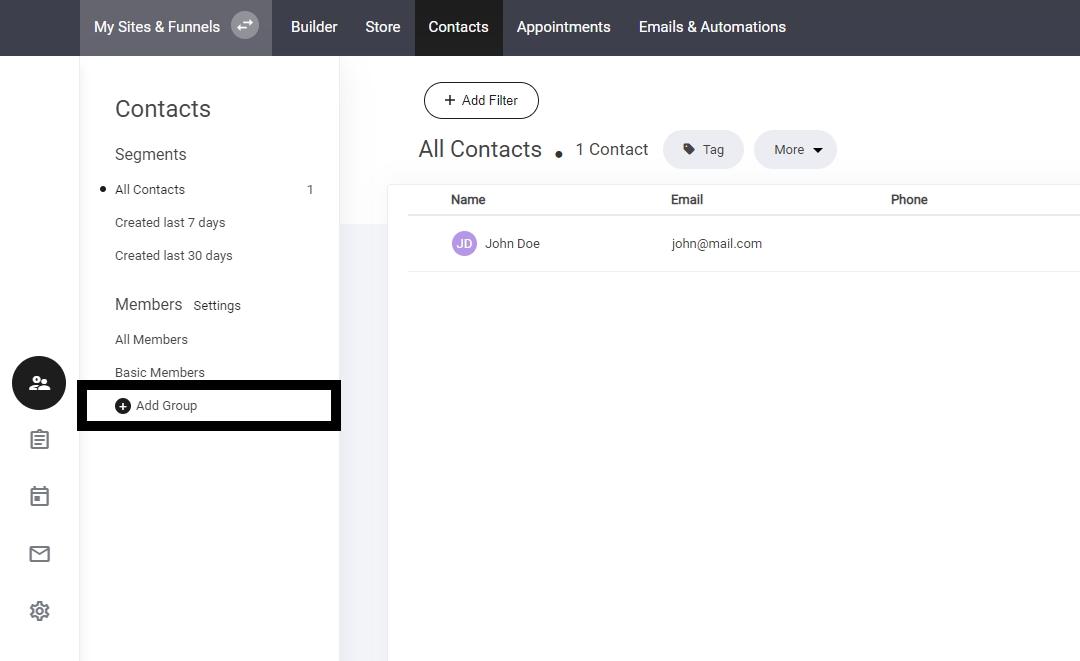Open john@mail.com contact email
1080x661 pixels.
pos(716,244)
